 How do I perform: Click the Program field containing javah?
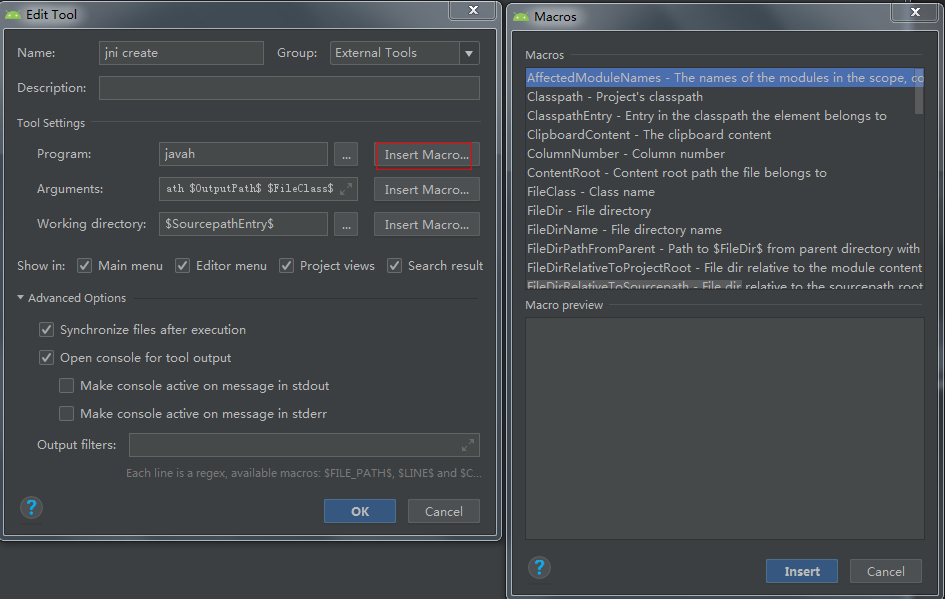click(243, 154)
